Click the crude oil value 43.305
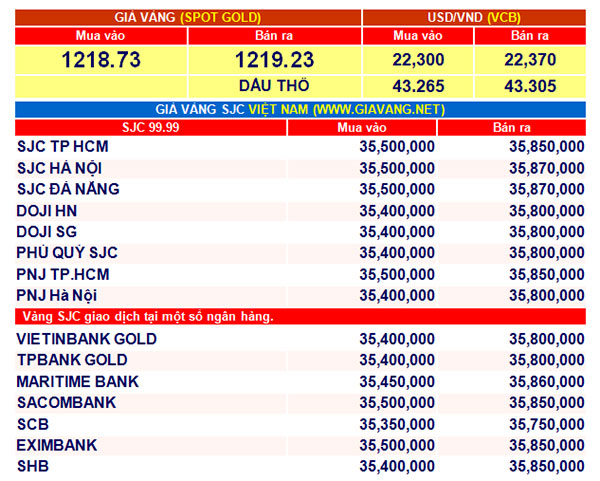This screenshot has width=600, height=481. tap(530, 86)
